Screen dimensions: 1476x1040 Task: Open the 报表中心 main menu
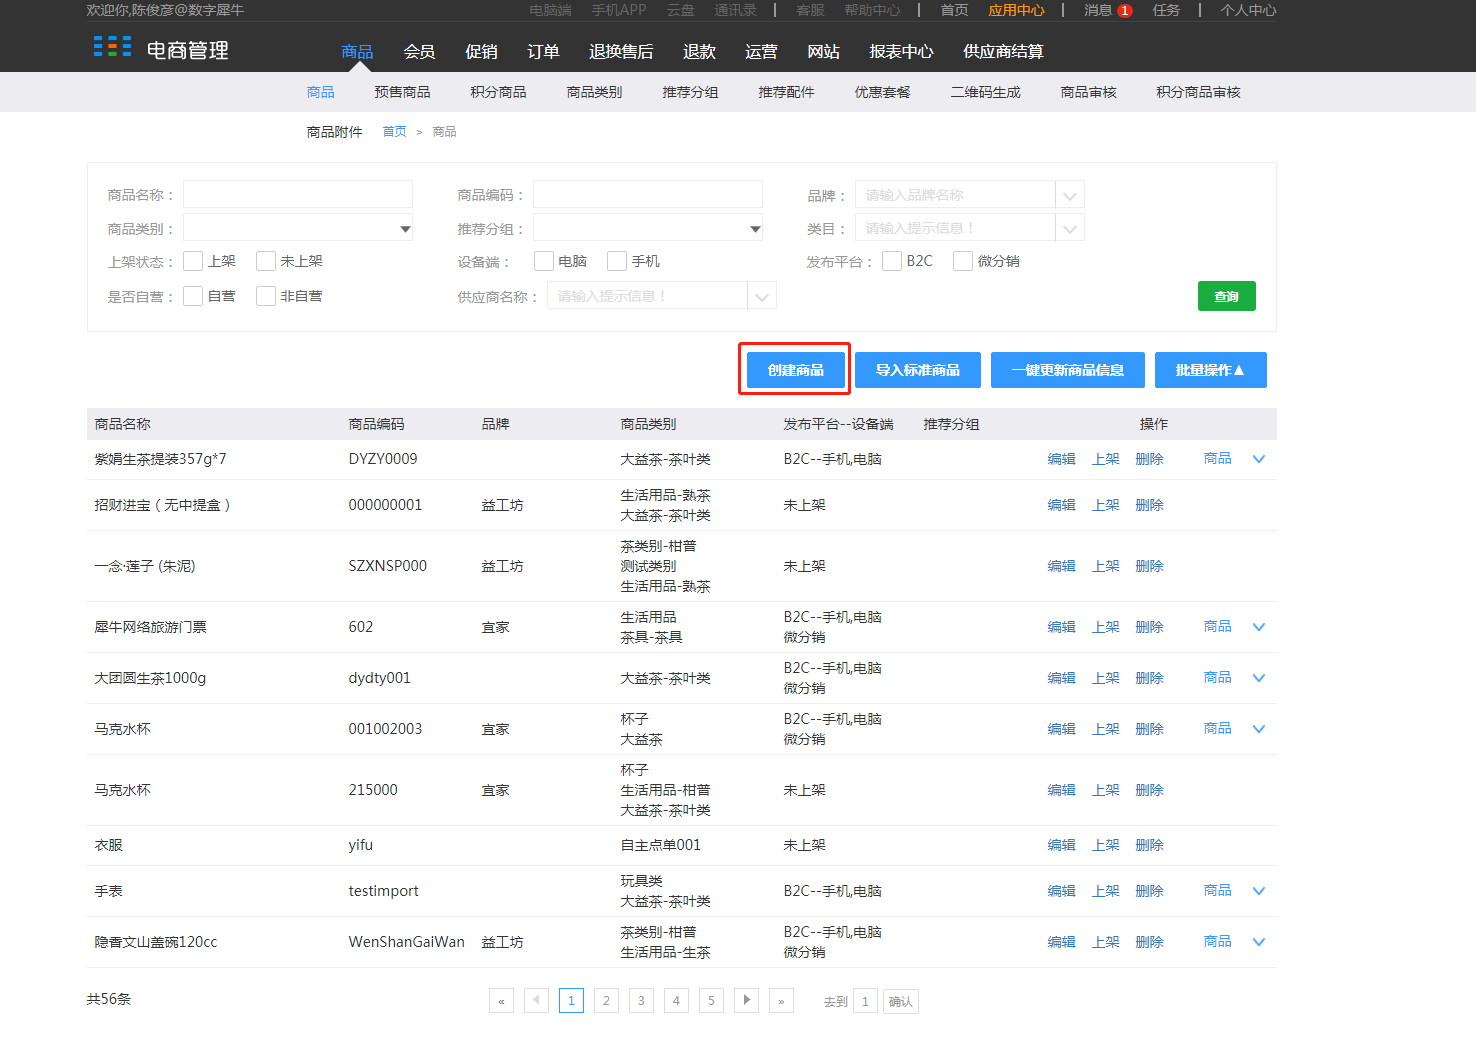coord(901,51)
